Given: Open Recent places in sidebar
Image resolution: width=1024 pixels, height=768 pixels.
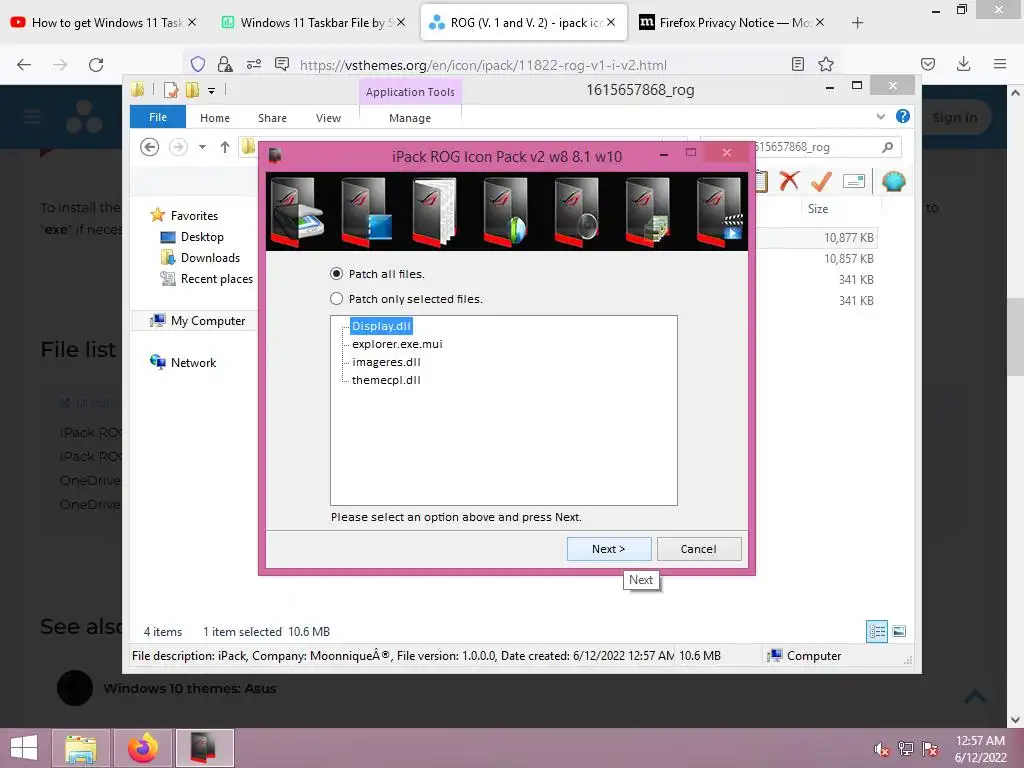Looking at the screenshot, I should coord(207,278).
